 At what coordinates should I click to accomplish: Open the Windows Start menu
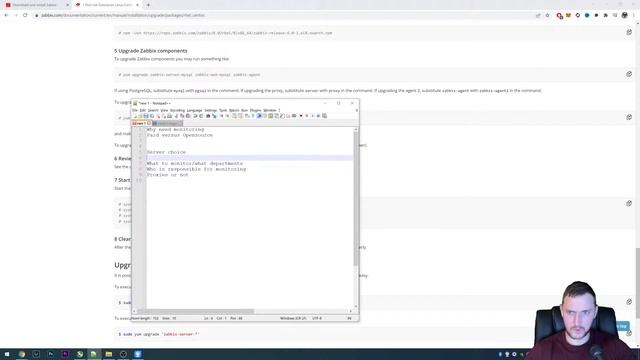click(x=7, y=354)
